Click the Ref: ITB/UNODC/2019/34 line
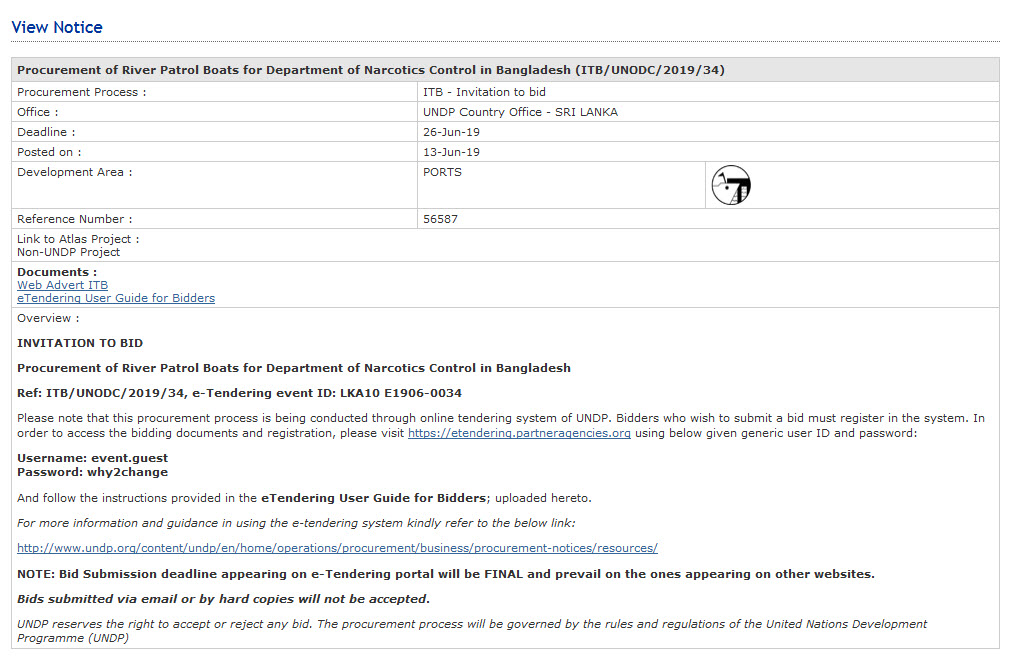This screenshot has width=1016, height=663. tap(239, 393)
